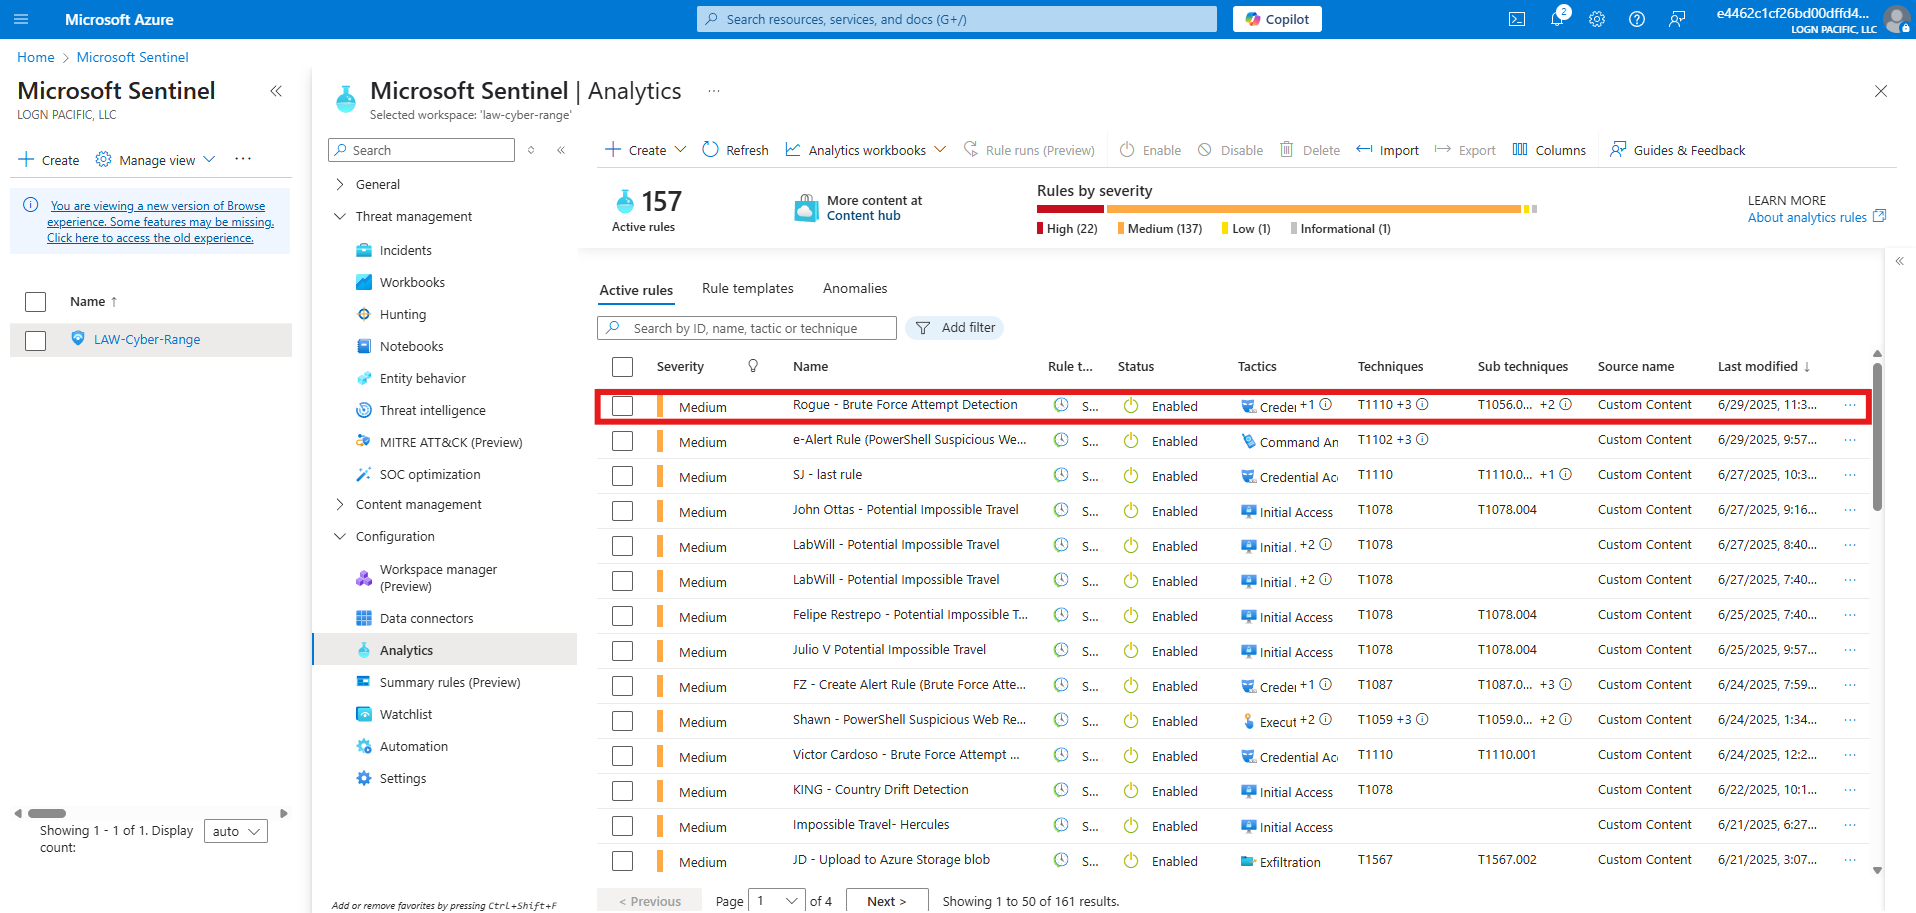Open MITRE ATT&CK (Preview)
Image resolution: width=1916 pixels, height=913 pixels.
[x=451, y=442]
